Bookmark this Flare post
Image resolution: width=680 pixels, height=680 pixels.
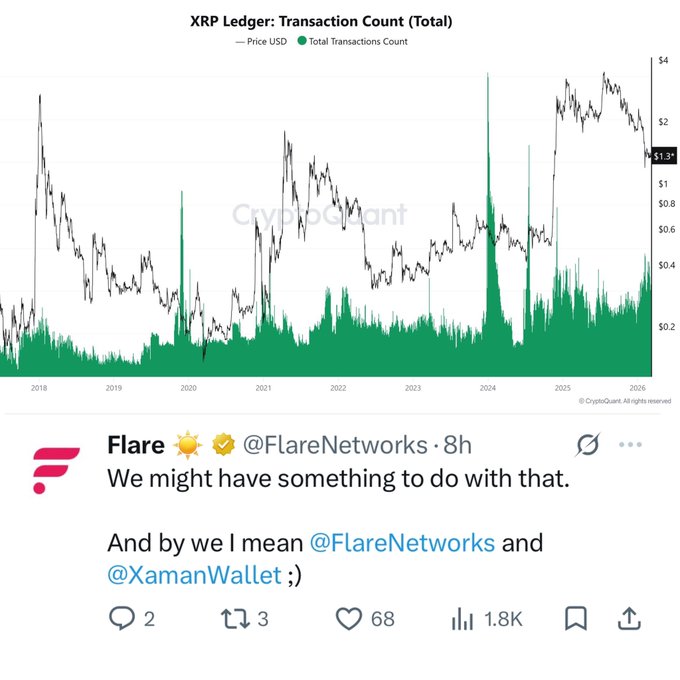coord(575,620)
